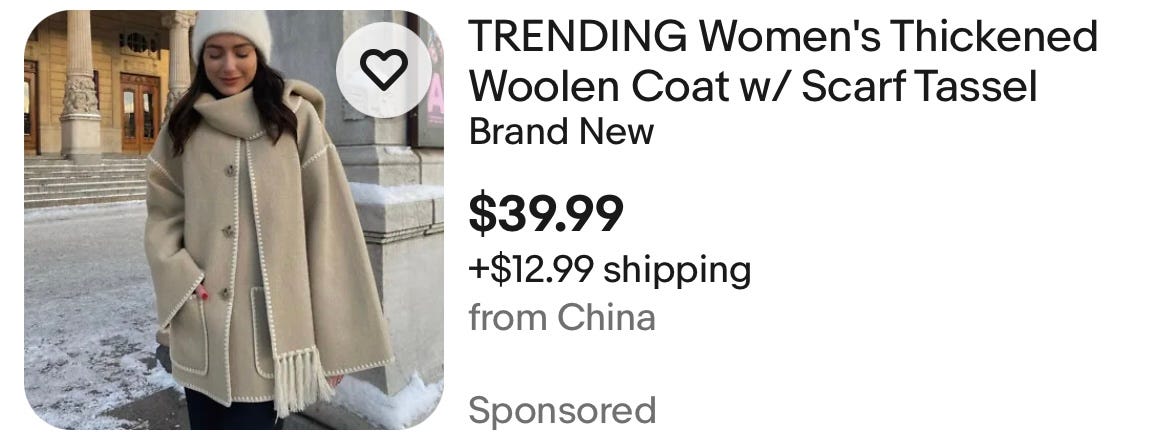Click the Sponsored label
This screenshot has height=441, width=1170.
coord(562,411)
